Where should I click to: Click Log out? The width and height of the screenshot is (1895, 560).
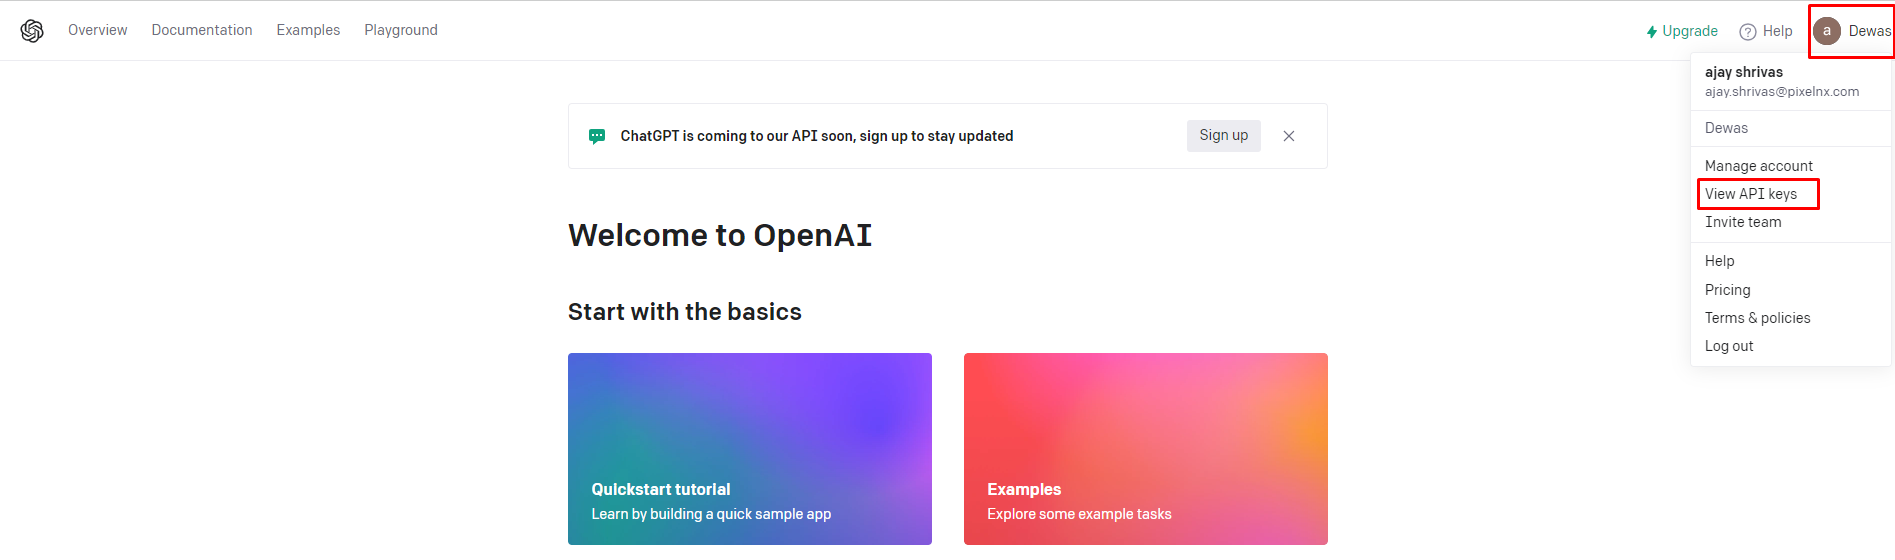[1729, 346]
